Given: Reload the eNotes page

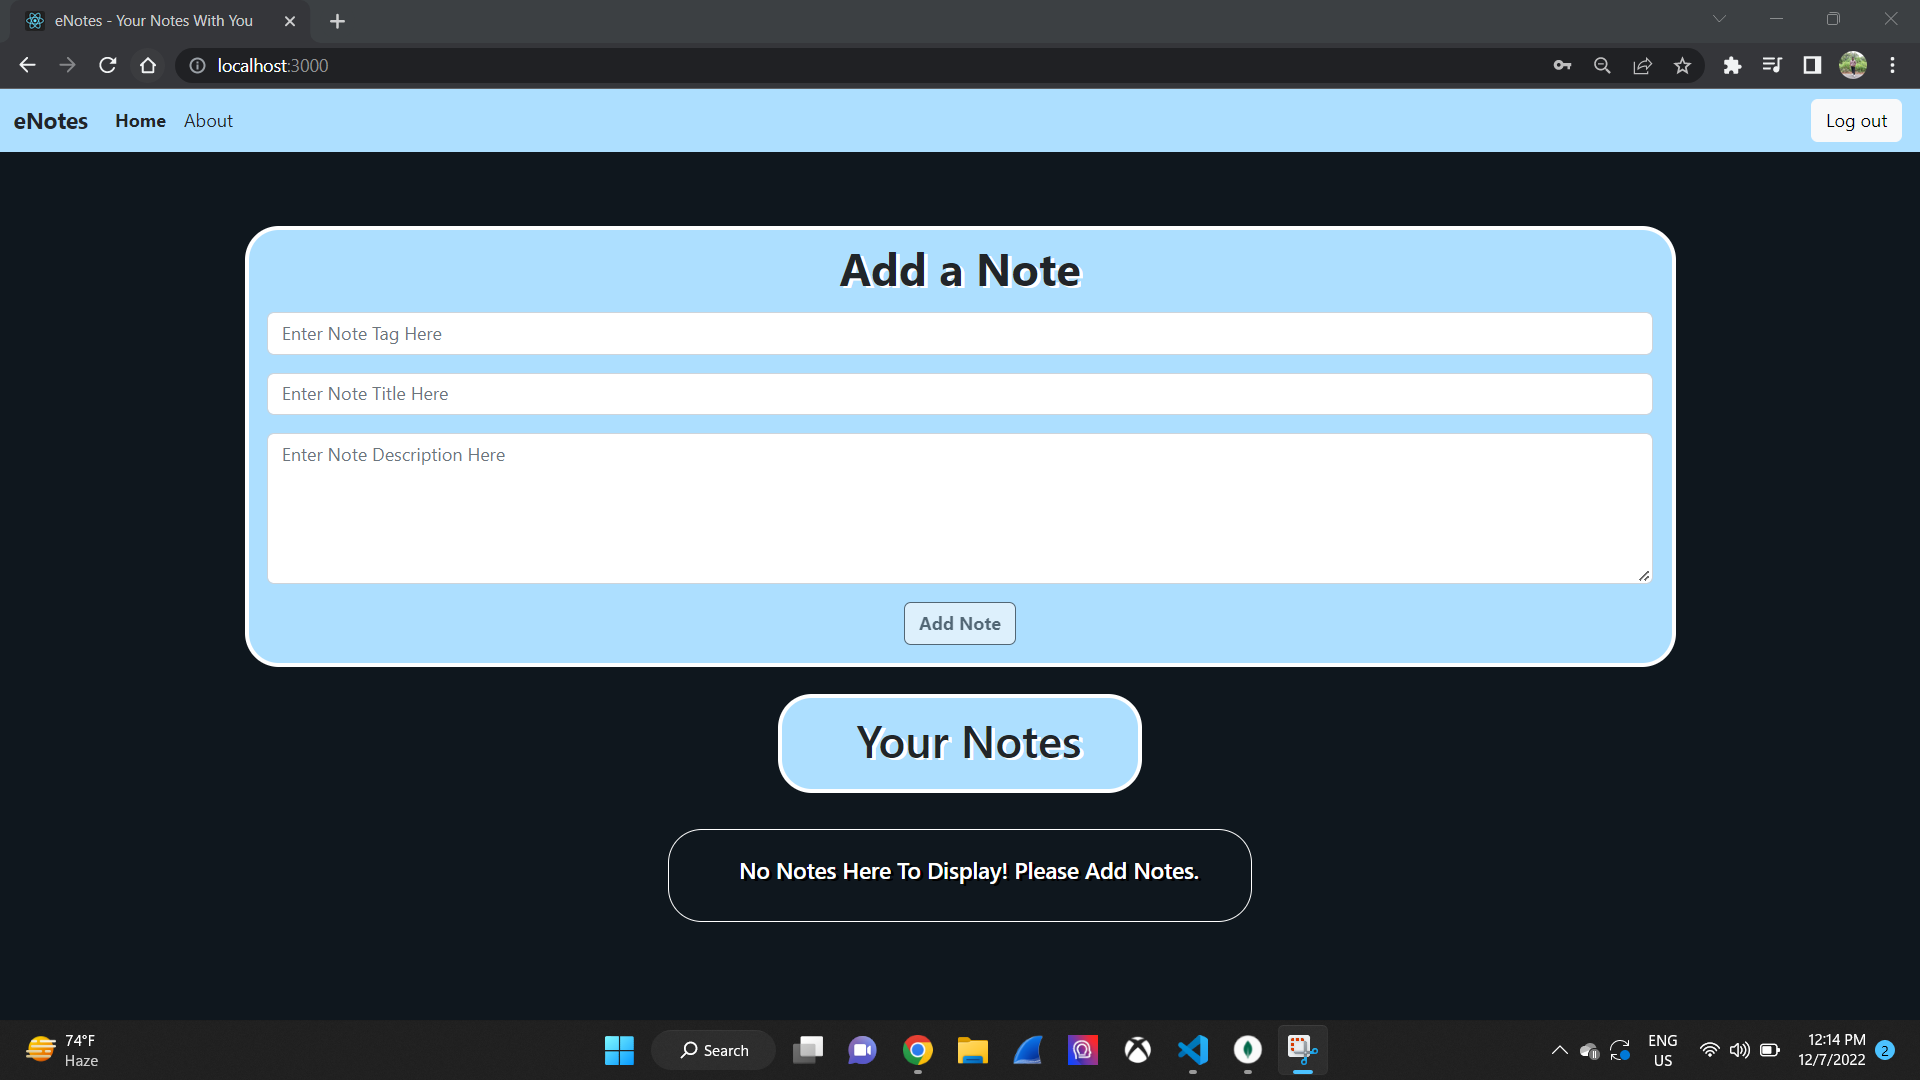Looking at the screenshot, I should 107,65.
